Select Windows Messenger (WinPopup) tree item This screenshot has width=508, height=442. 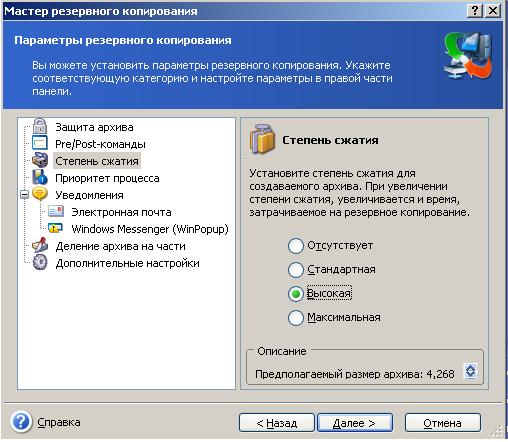click(x=150, y=229)
